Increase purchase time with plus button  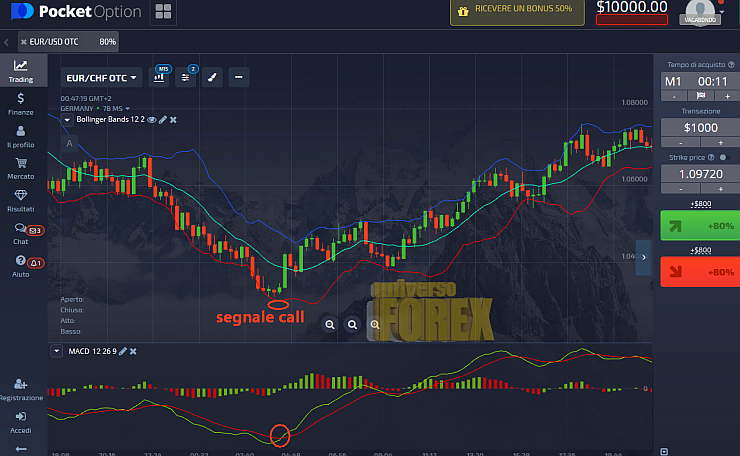click(727, 96)
